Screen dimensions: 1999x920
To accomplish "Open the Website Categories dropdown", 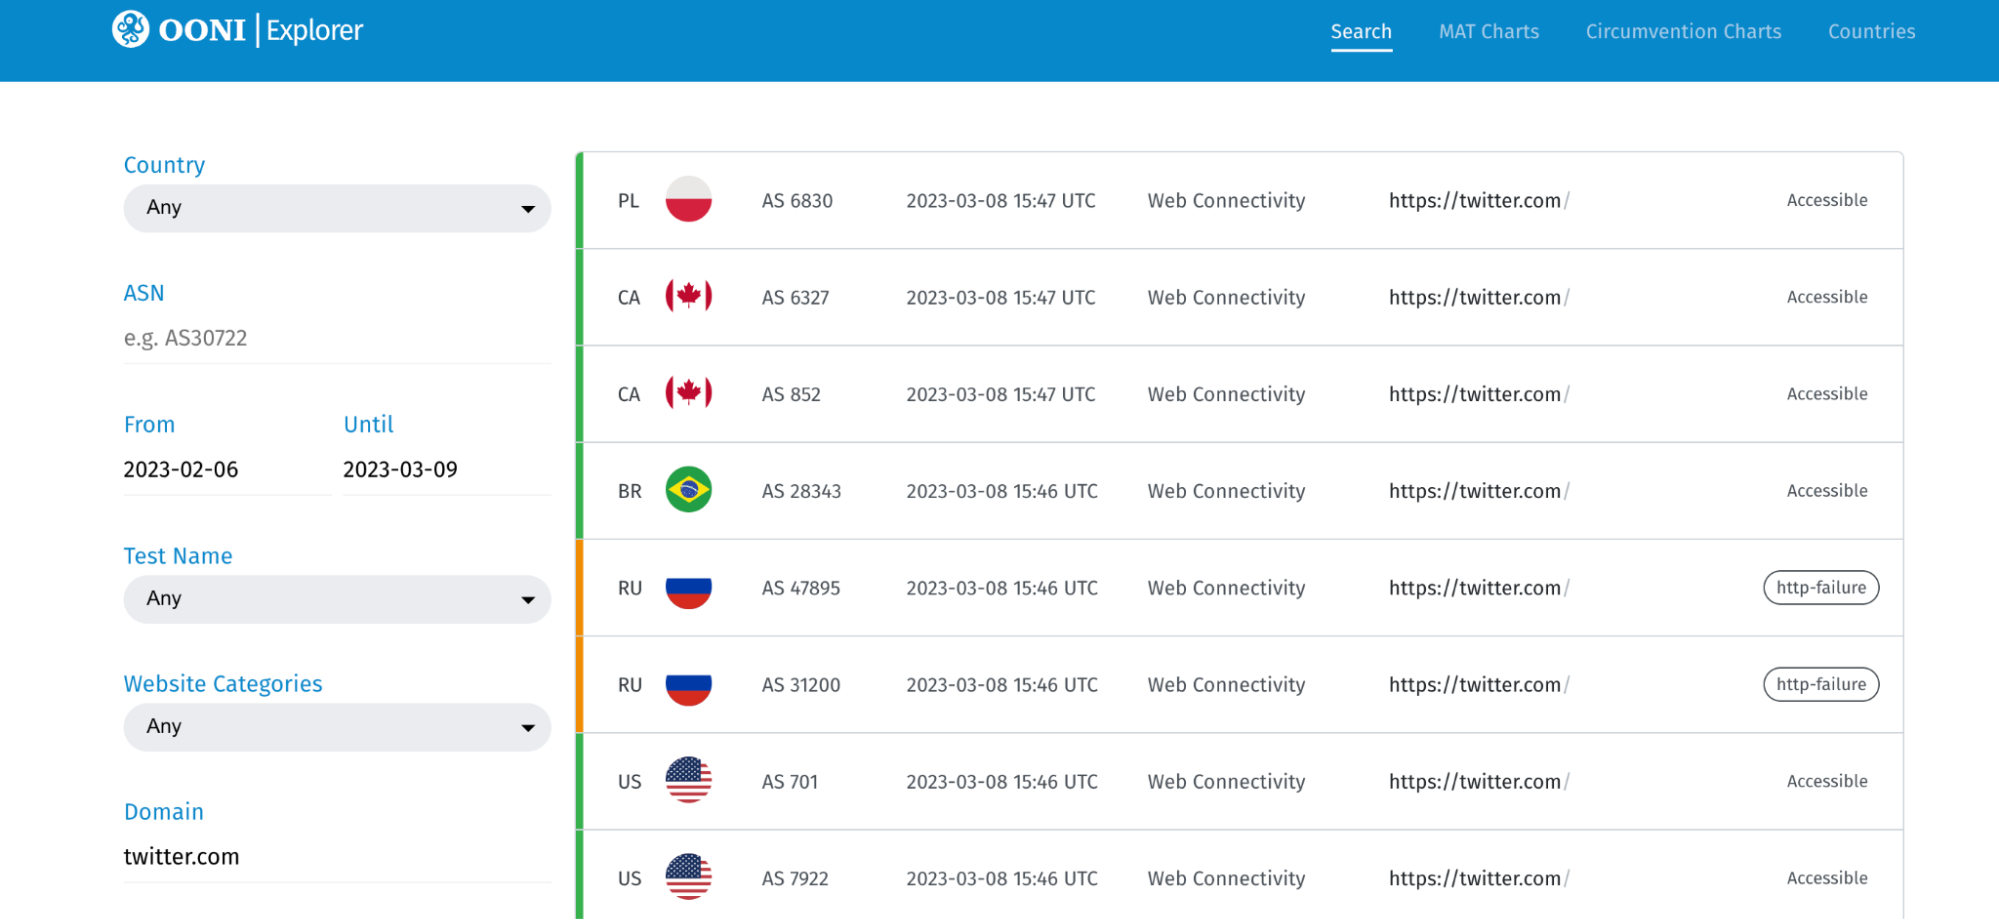I will point(337,727).
